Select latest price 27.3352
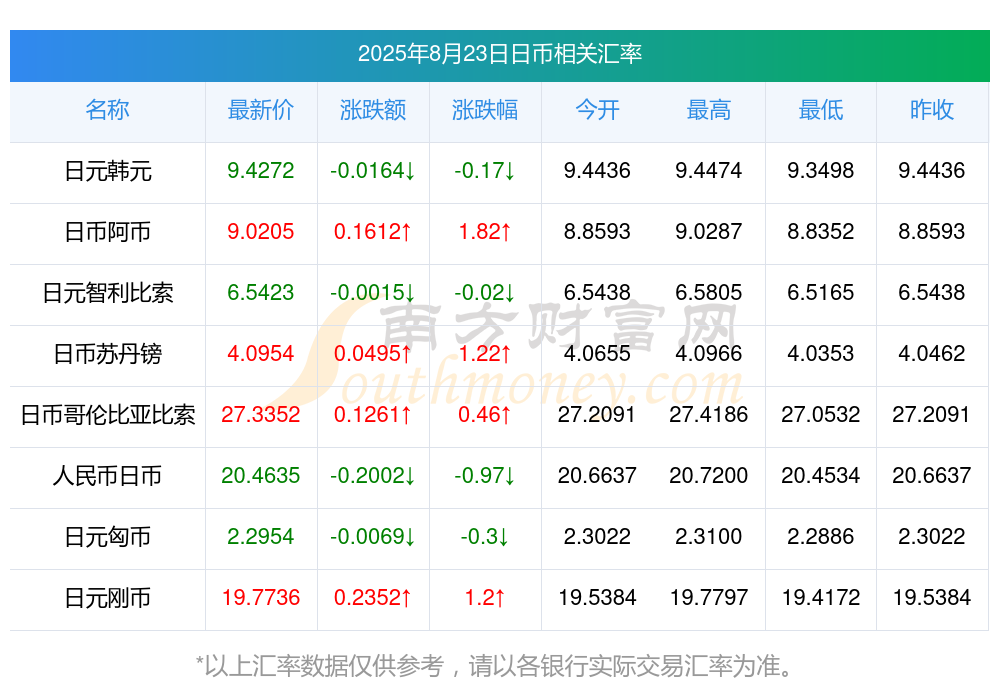This screenshot has height=698, width=1000. coord(261,414)
